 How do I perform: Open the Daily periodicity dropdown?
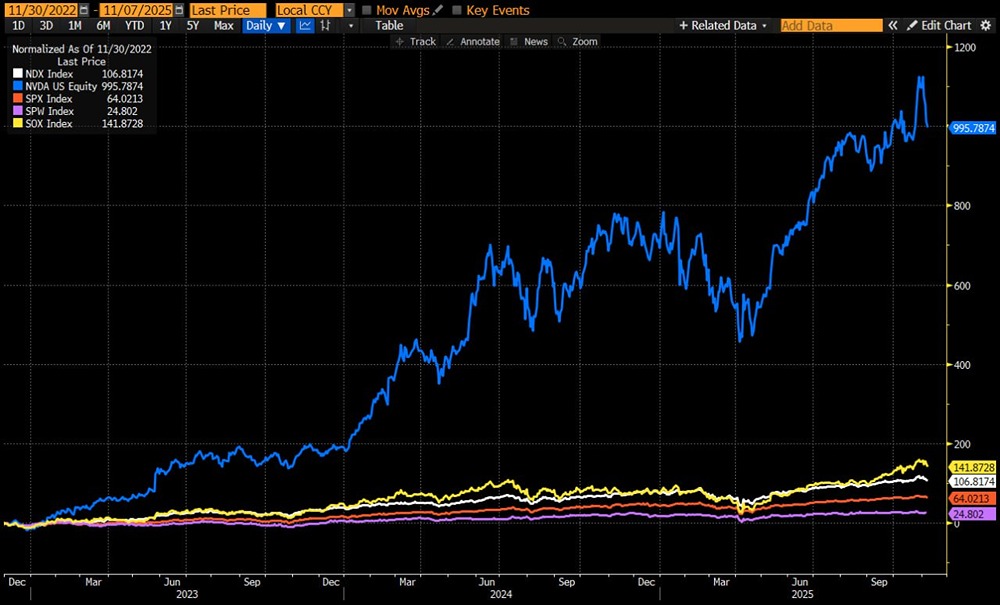(x=267, y=25)
